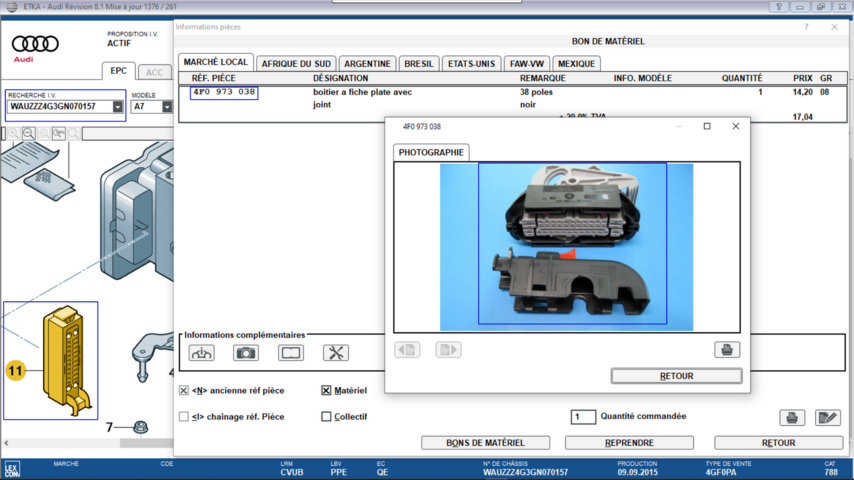Click the diagram icon in Informations complémentaires
The height and width of the screenshot is (480, 854).
202,353
